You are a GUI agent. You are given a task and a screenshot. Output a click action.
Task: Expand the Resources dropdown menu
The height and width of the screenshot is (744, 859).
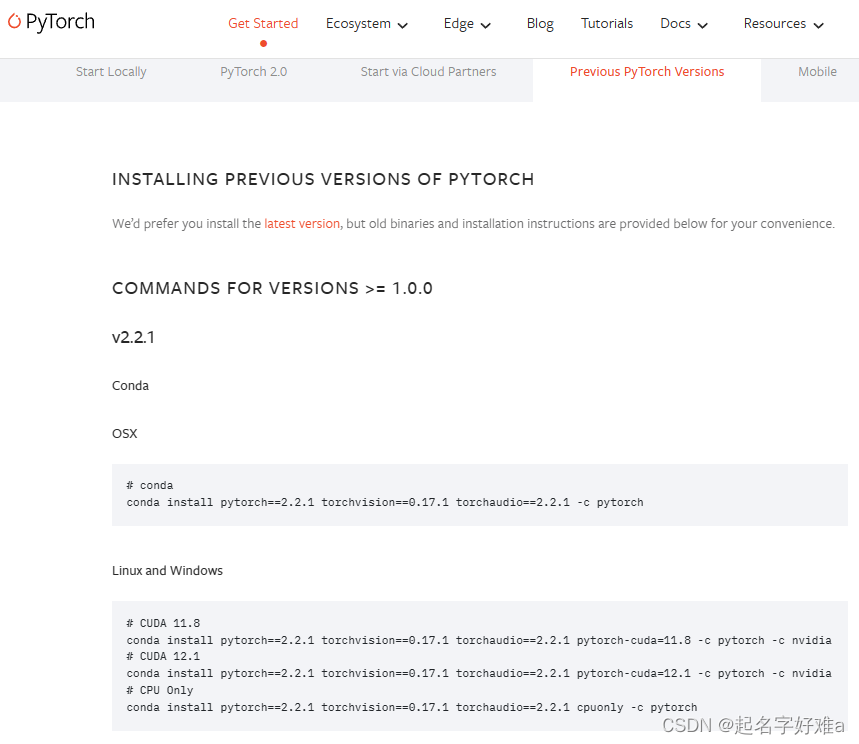(783, 24)
